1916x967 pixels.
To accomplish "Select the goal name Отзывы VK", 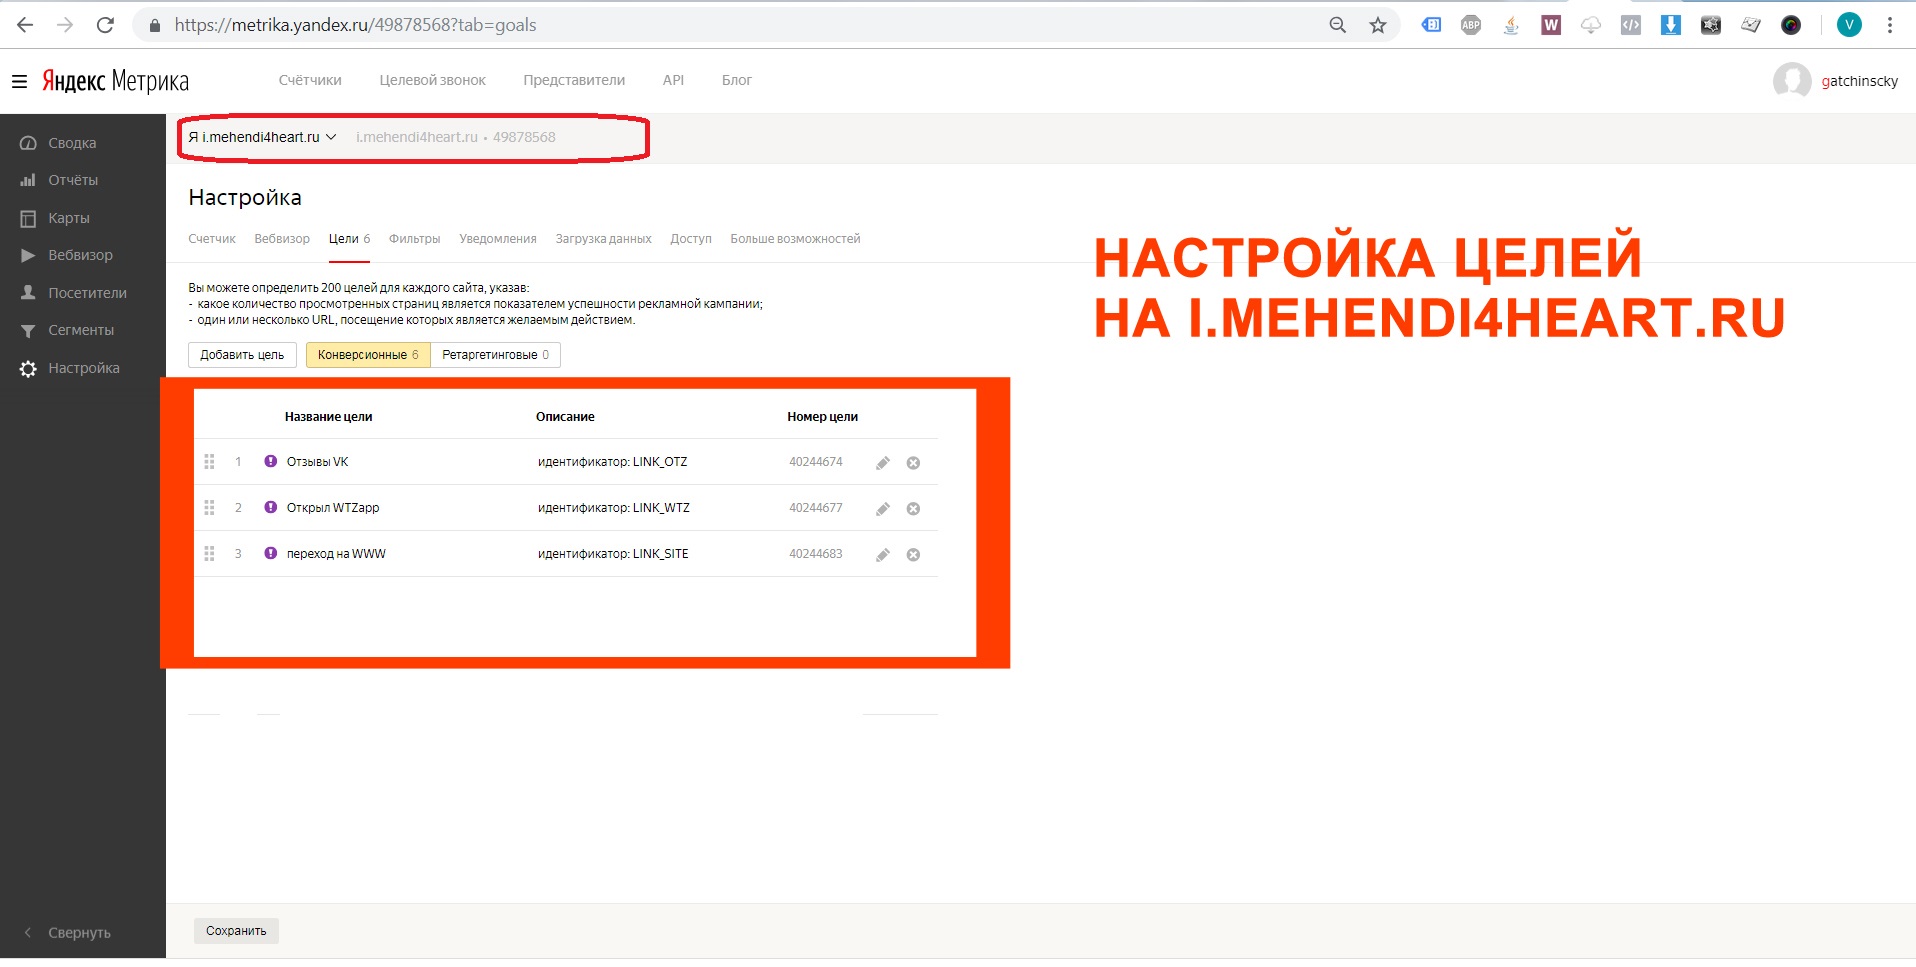I will tap(317, 462).
